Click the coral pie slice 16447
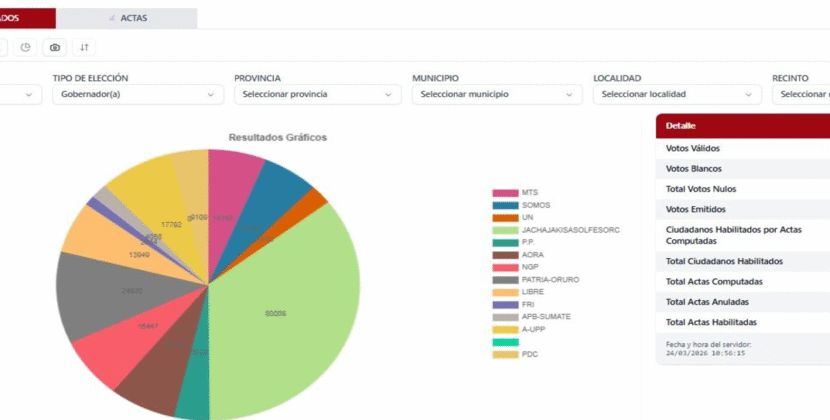Viewport: 830px width, 420px height. [138, 339]
